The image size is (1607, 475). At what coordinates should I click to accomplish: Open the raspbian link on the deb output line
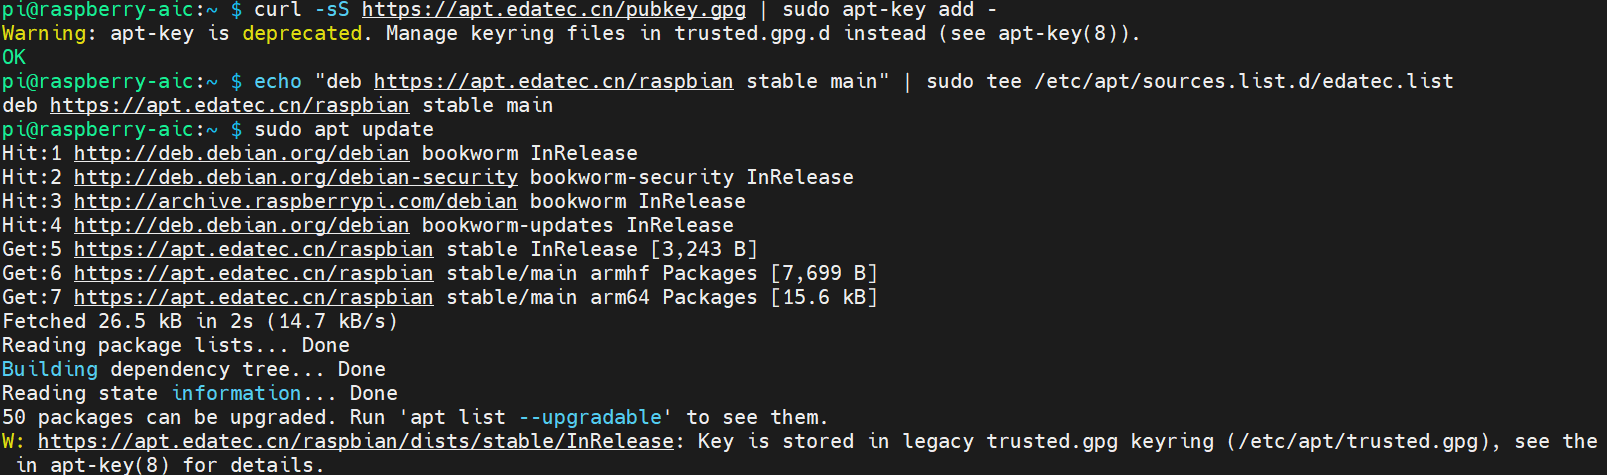click(229, 106)
